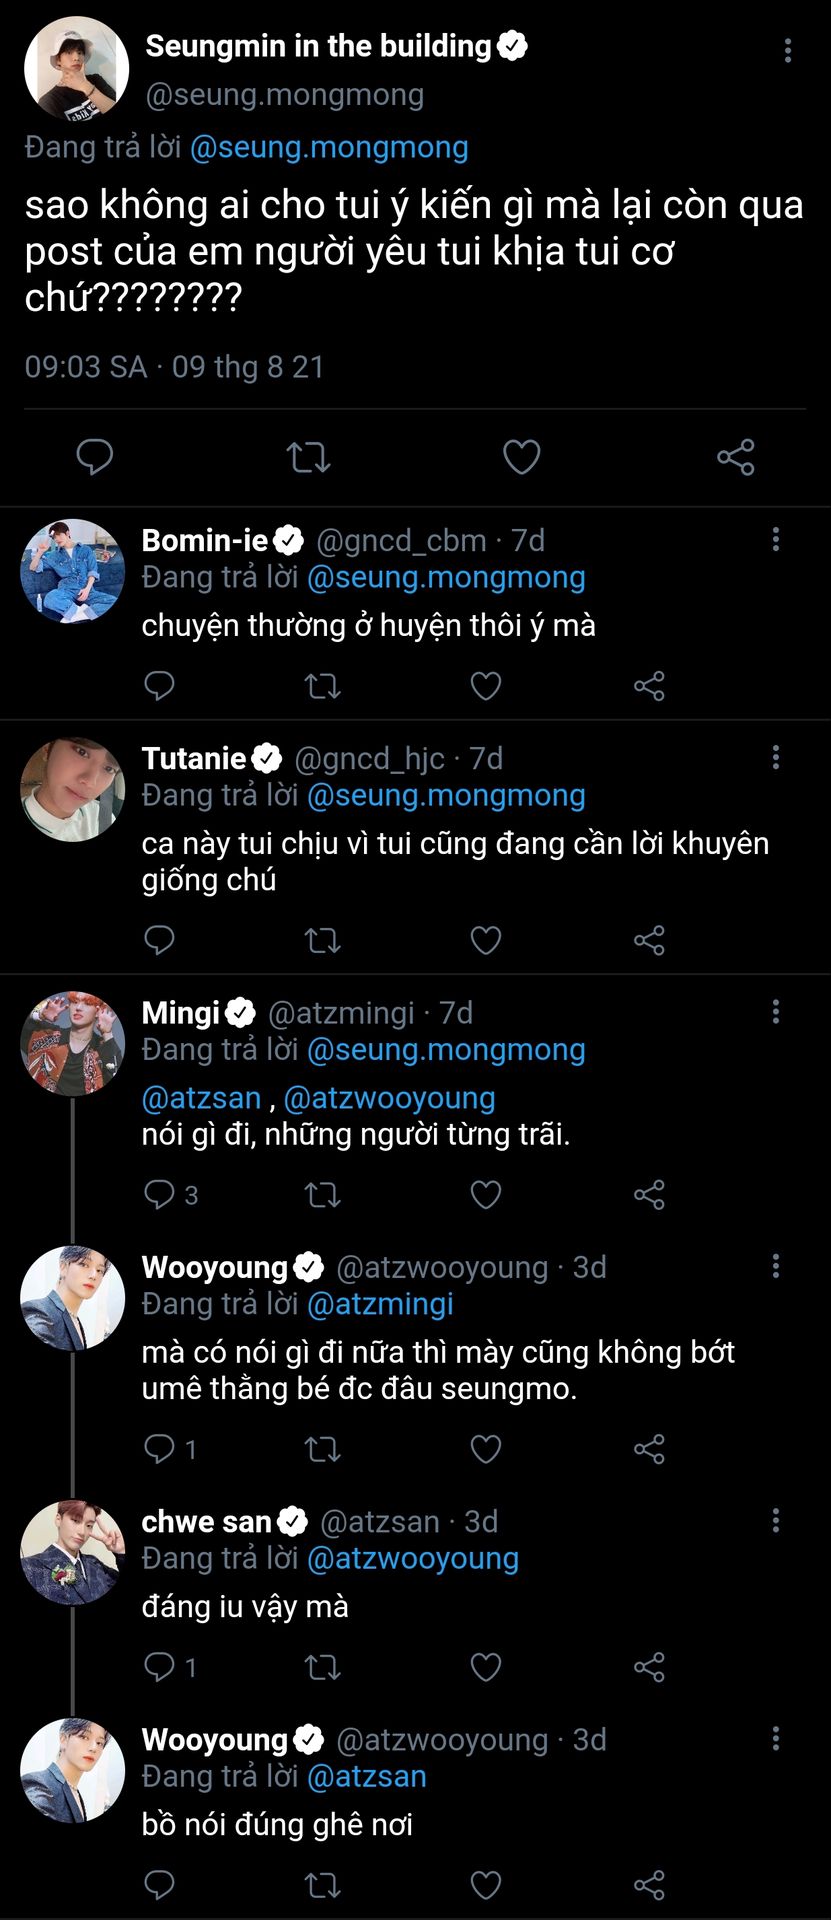This screenshot has height=1920, width=831.
Task: Like the main Seungmin tweet
Action: coord(521,457)
